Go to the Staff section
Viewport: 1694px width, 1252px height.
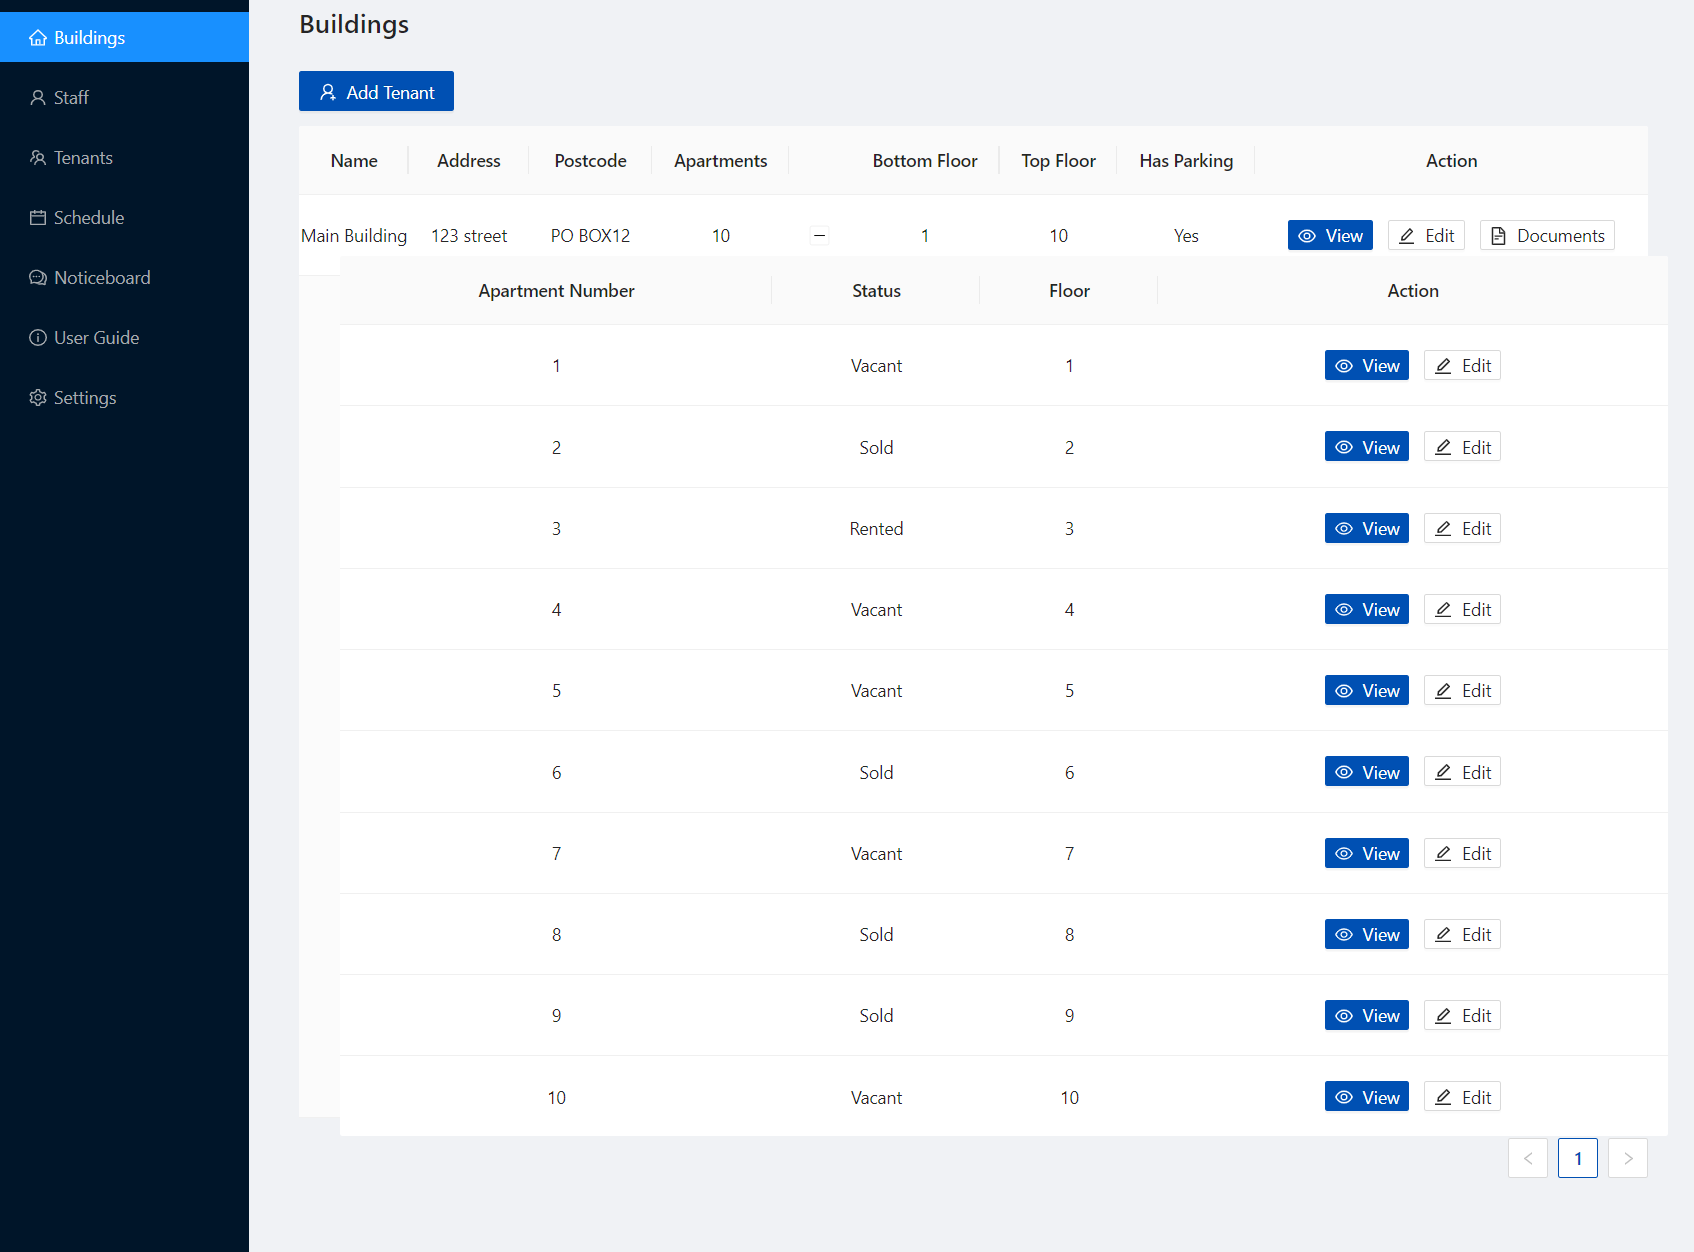[124, 97]
